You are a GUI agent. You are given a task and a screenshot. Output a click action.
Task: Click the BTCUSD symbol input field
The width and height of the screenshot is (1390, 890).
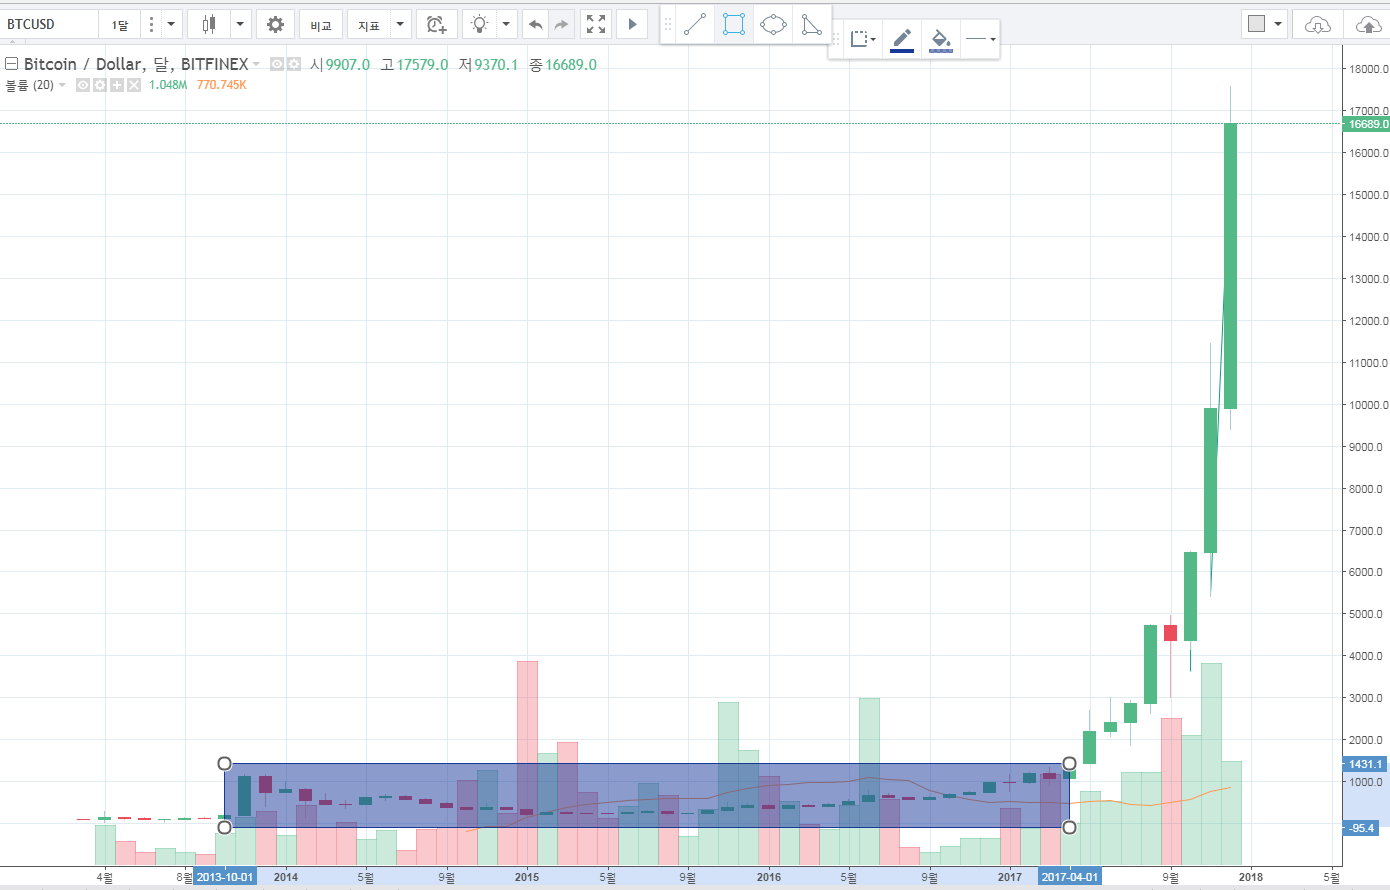click(50, 24)
